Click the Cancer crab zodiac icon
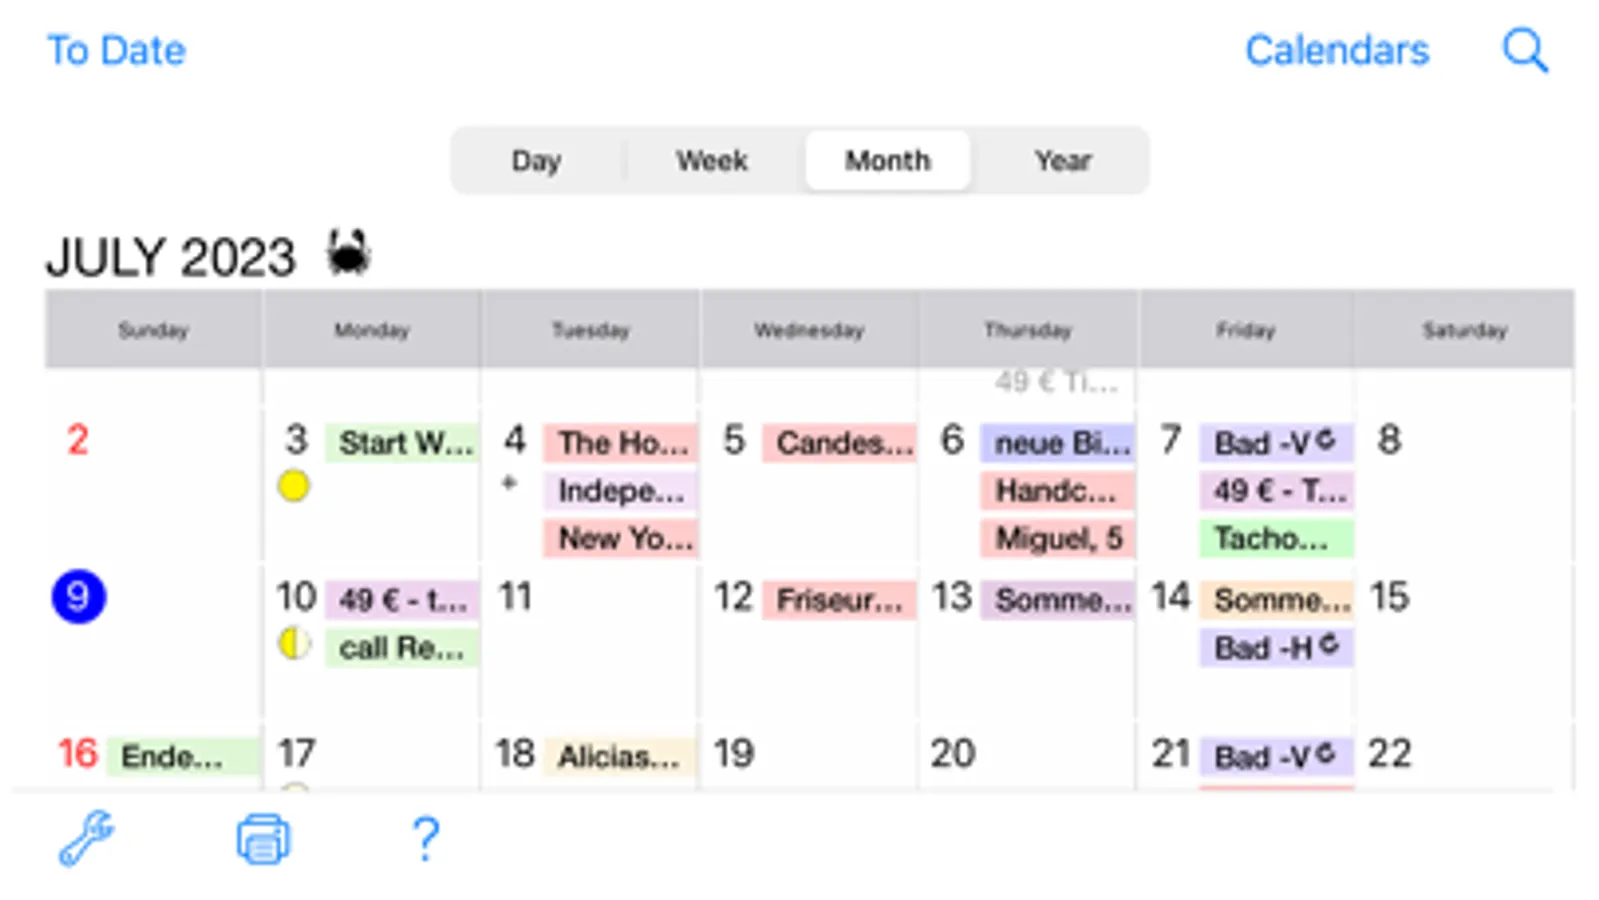This screenshot has width=1599, height=900. [x=349, y=253]
